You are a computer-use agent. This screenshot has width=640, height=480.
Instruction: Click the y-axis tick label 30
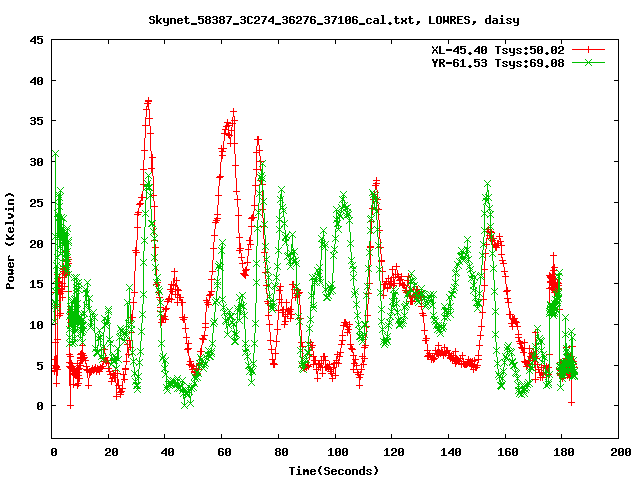coord(36,162)
